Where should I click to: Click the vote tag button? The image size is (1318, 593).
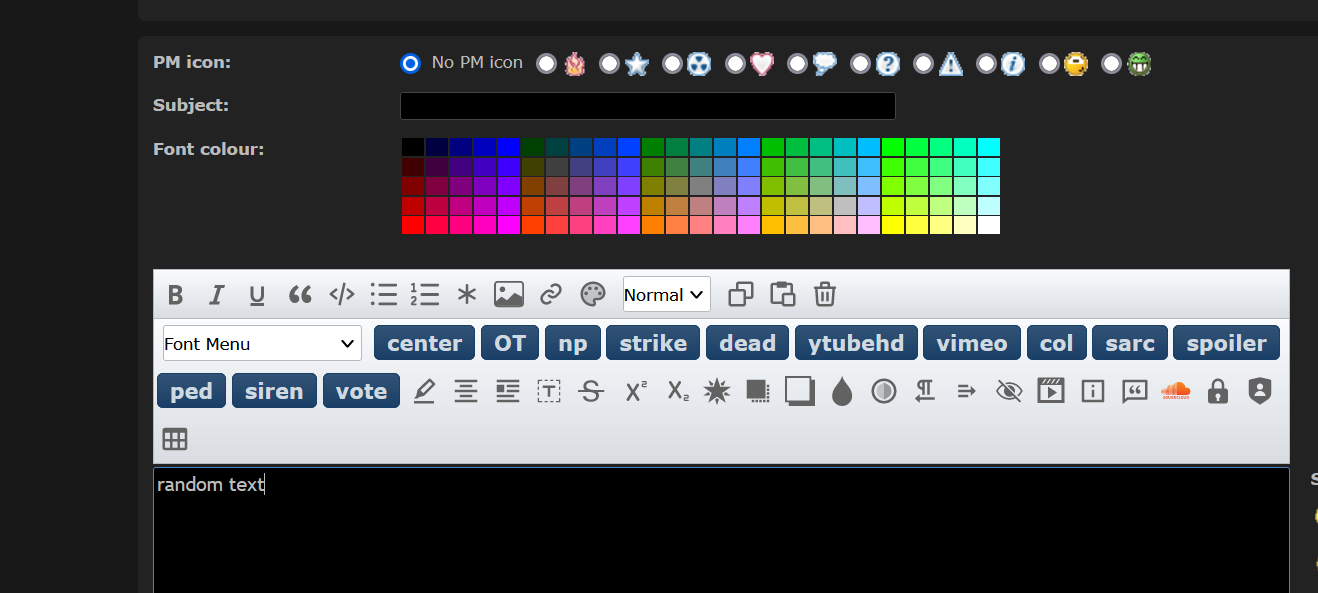coord(361,391)
